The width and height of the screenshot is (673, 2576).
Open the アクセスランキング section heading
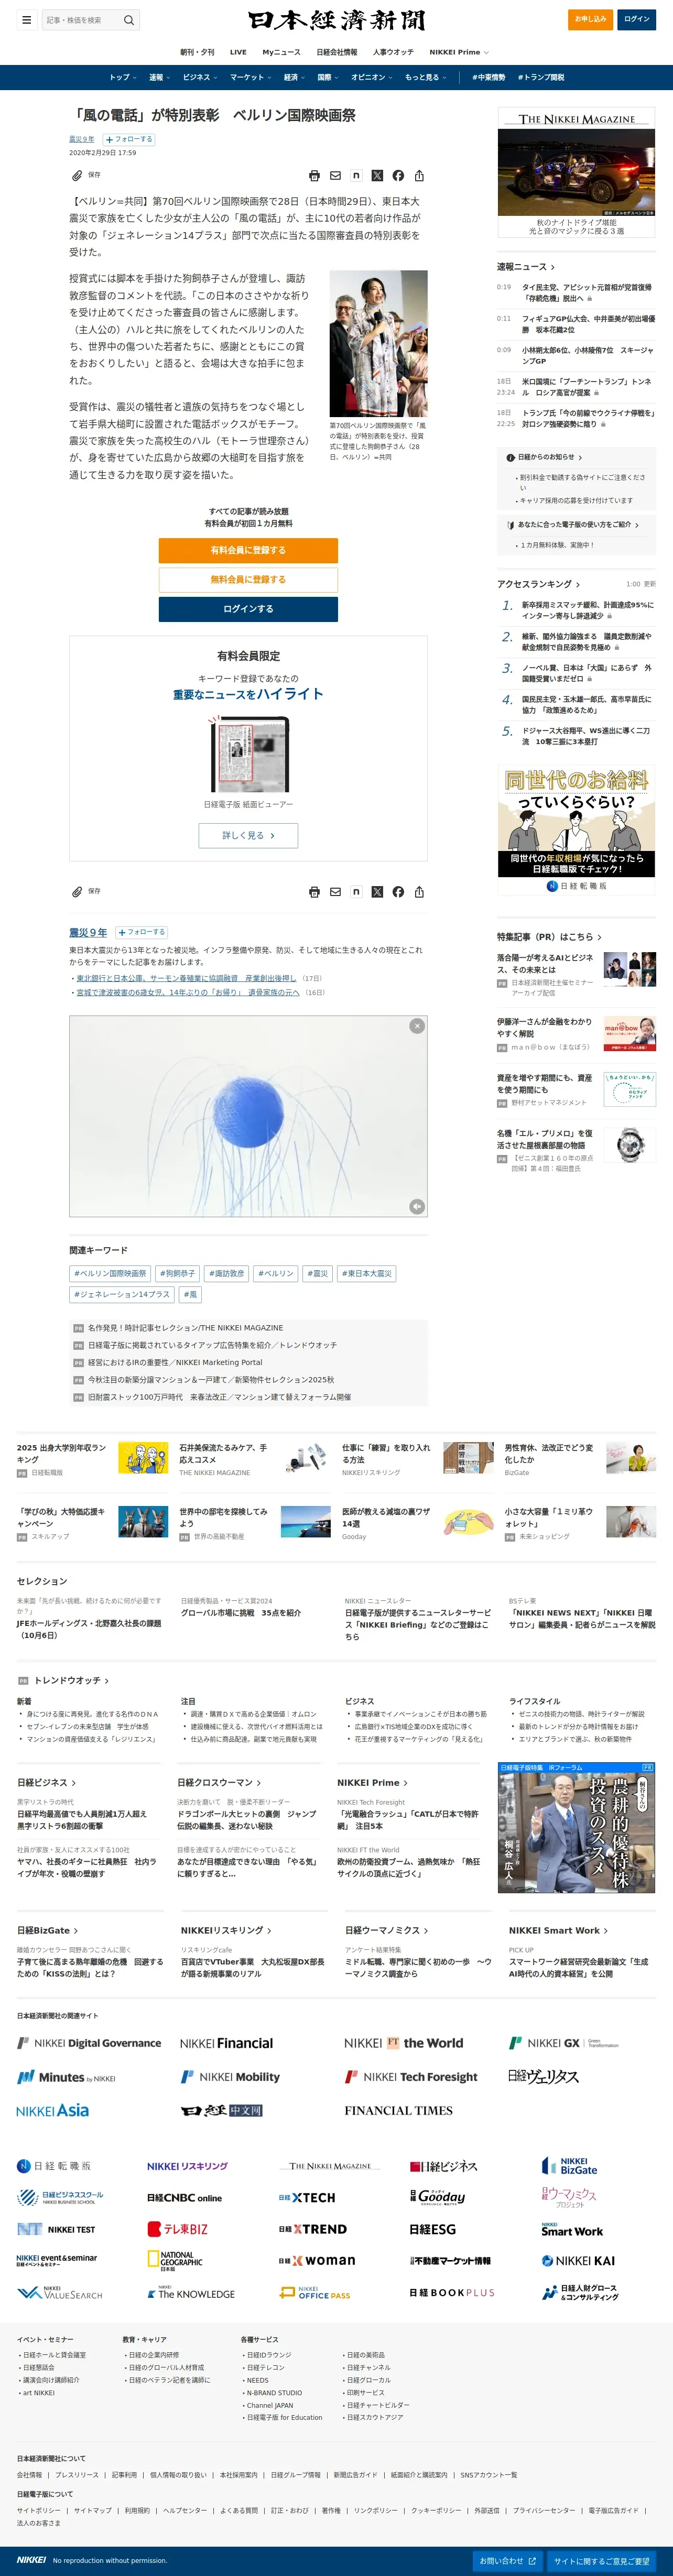[x=538, y=585]
